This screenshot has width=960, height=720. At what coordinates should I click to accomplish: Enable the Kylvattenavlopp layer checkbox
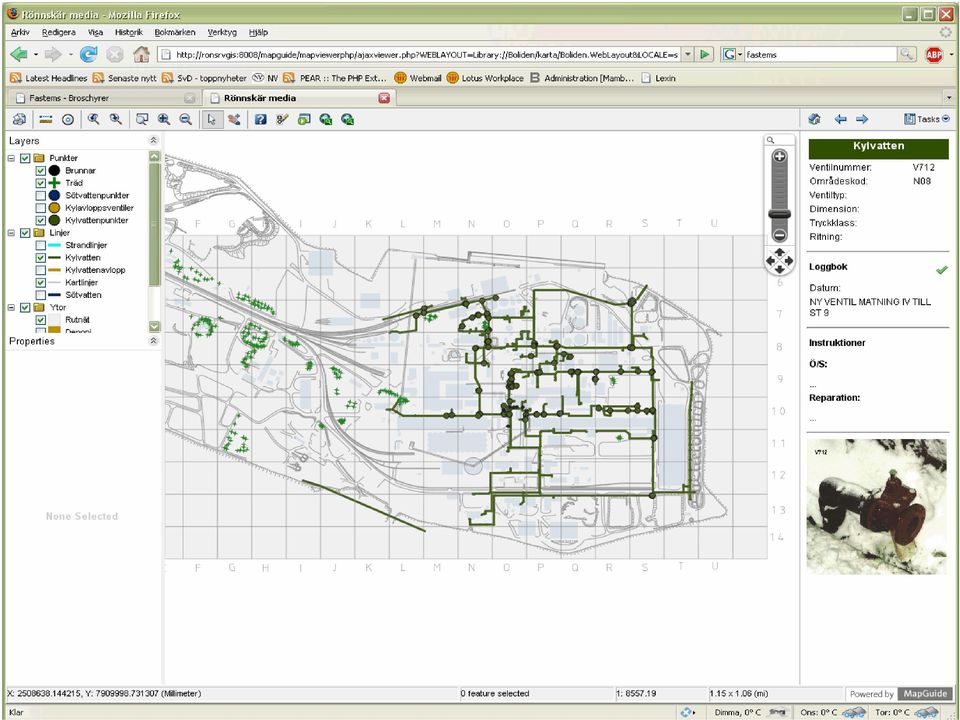40,270
